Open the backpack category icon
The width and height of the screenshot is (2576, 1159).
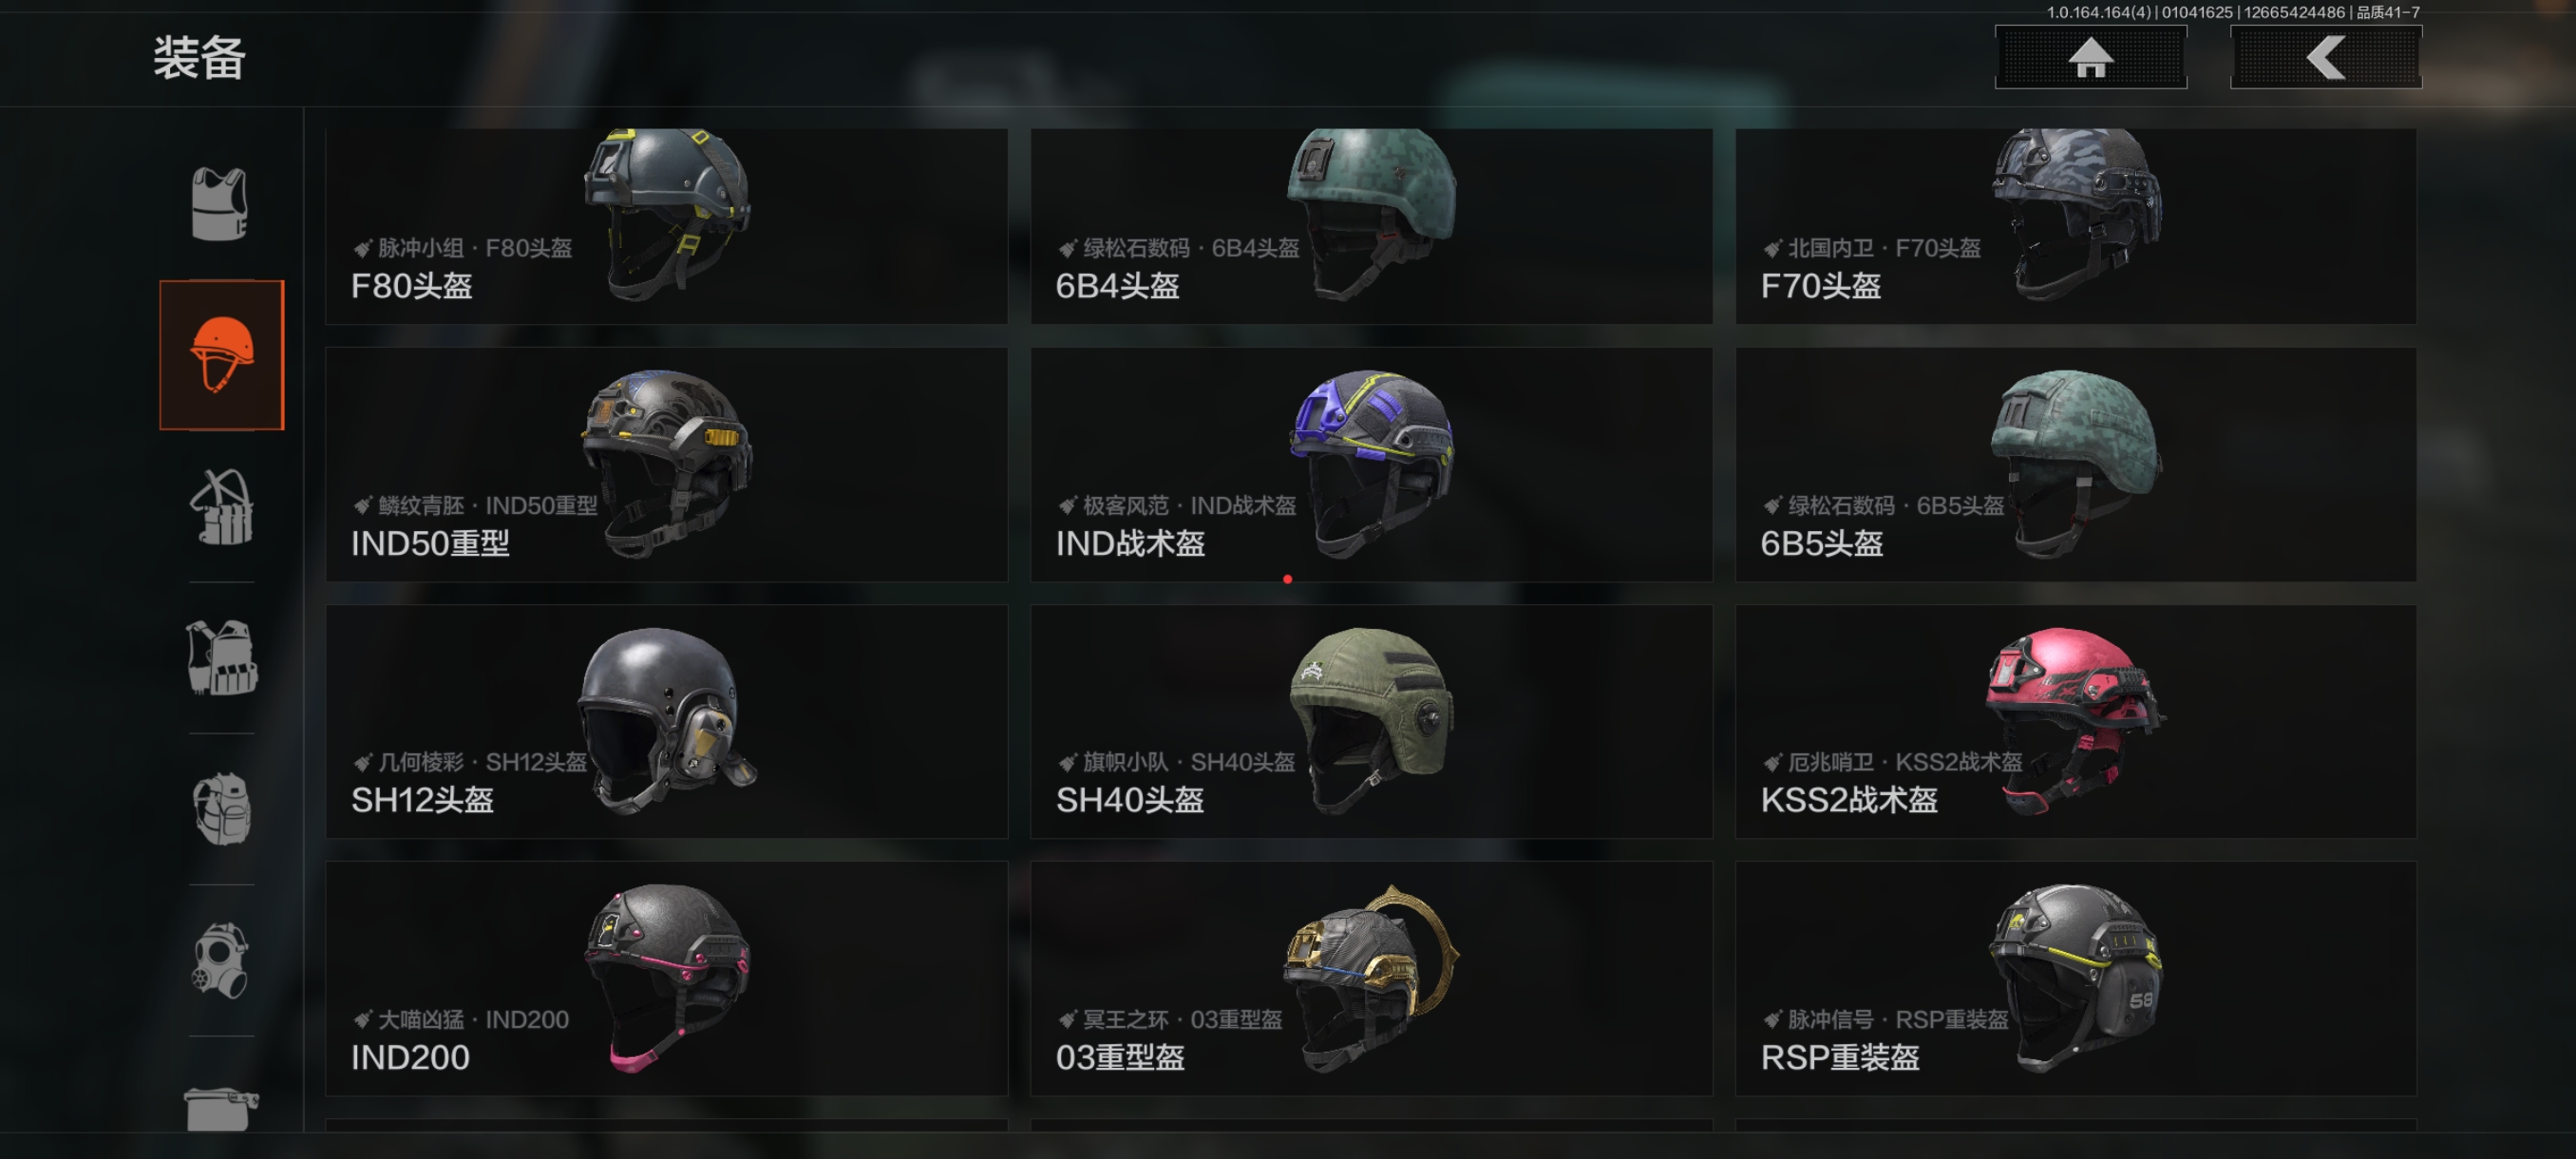[222, 809]
